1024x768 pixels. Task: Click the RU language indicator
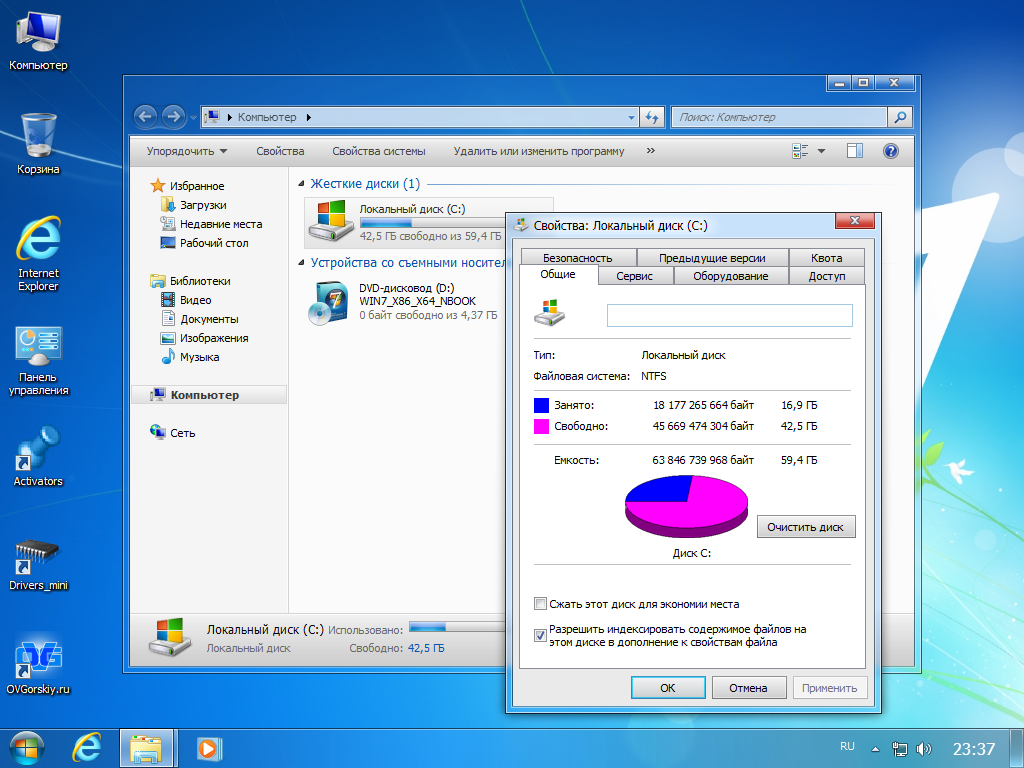[847, 746]
